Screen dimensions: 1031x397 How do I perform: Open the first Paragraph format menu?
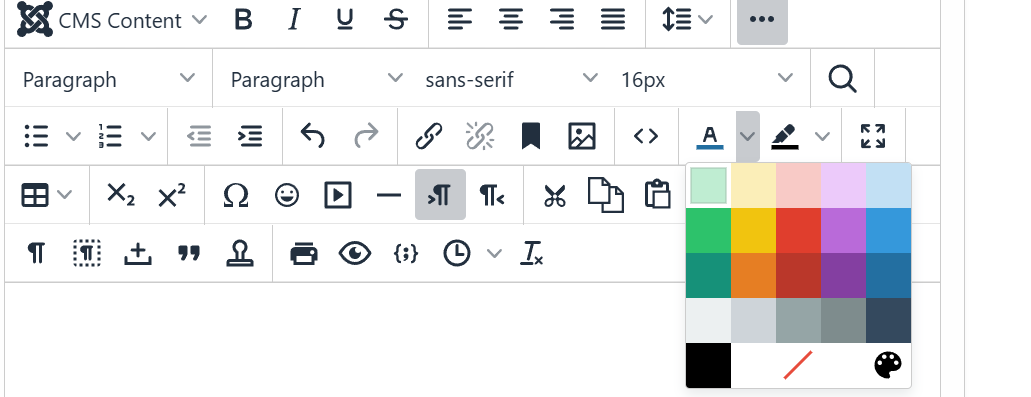point(108,80)
